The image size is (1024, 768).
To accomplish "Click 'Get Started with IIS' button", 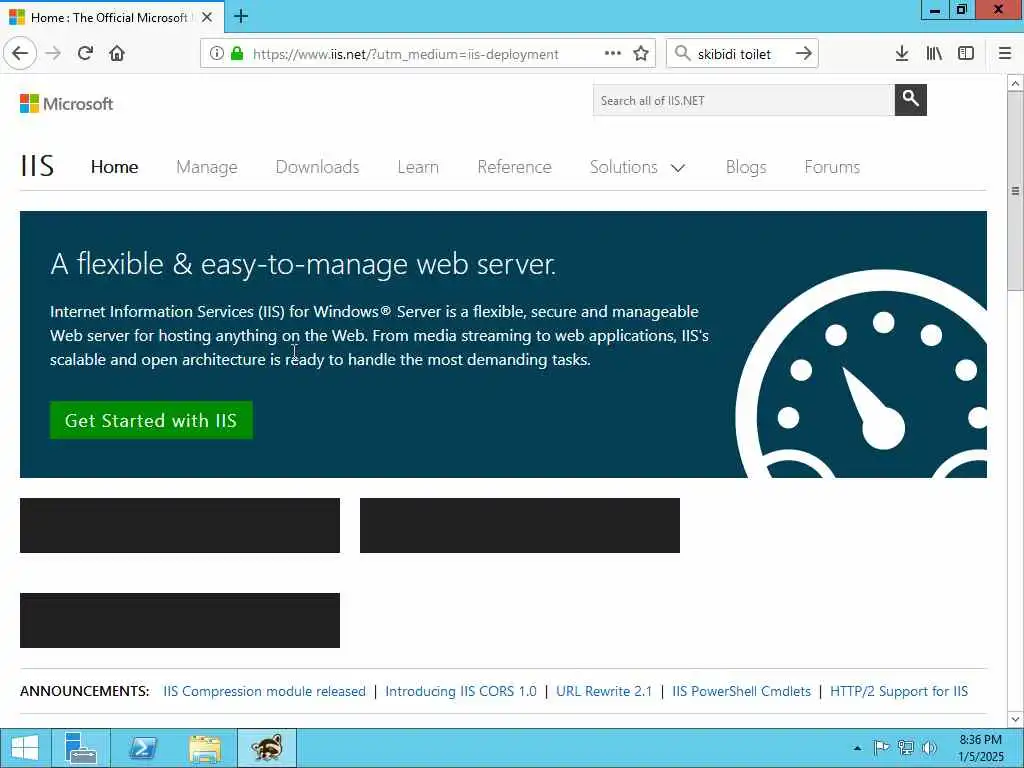I will coord(151,420).
